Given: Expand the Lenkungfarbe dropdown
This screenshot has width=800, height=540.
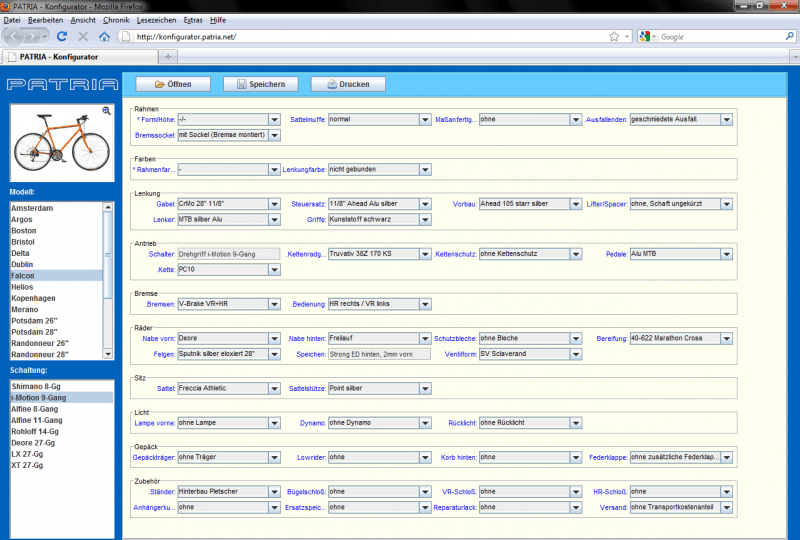Looking at the screenshot, I should point(425,169).
